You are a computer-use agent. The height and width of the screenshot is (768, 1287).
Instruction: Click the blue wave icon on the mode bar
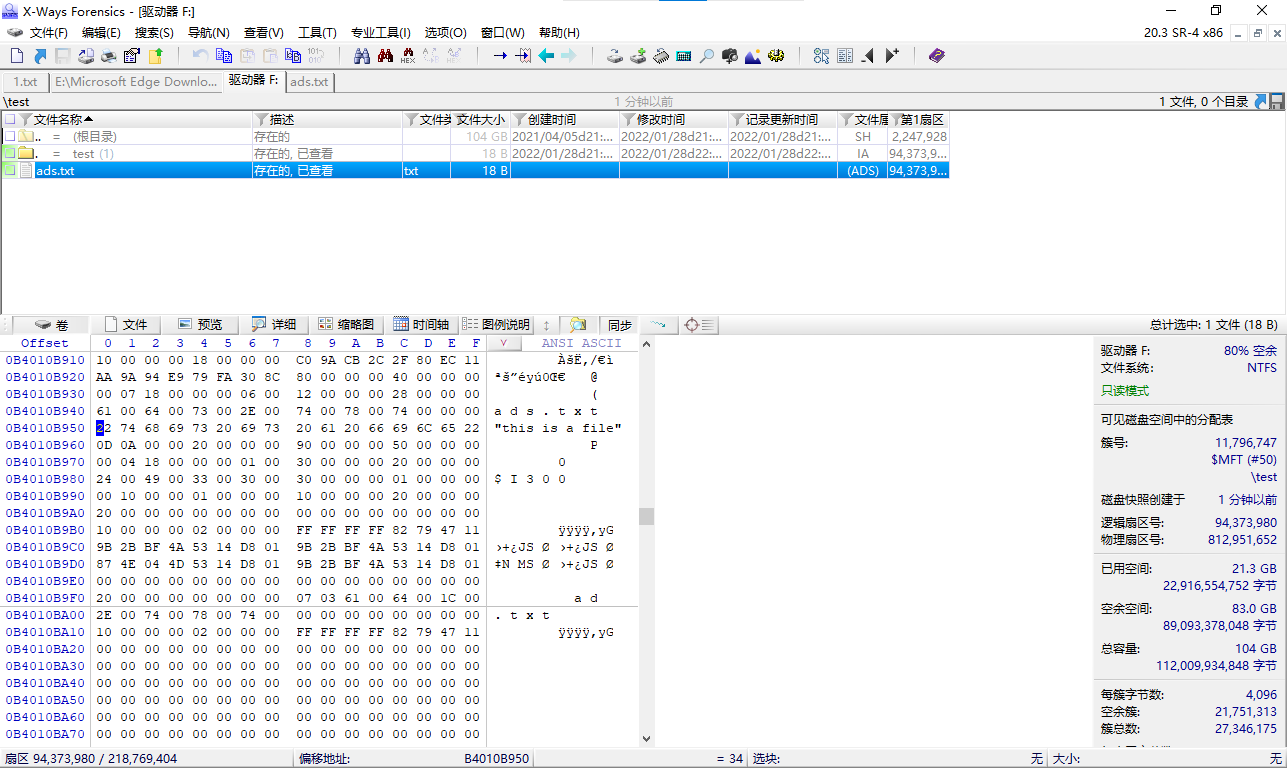tap(658, 325)
